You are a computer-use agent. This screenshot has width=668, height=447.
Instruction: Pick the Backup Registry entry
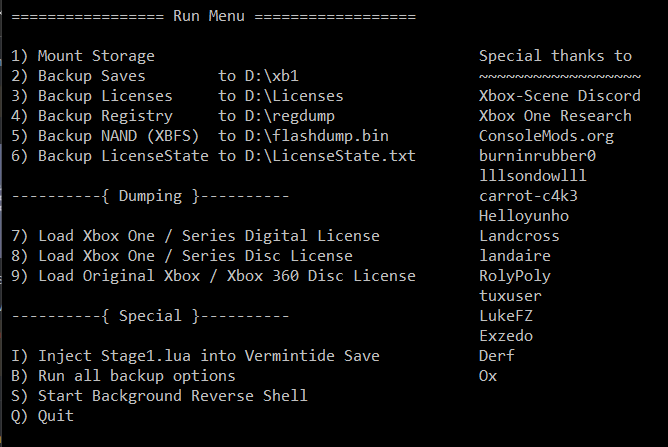(173, 116)
